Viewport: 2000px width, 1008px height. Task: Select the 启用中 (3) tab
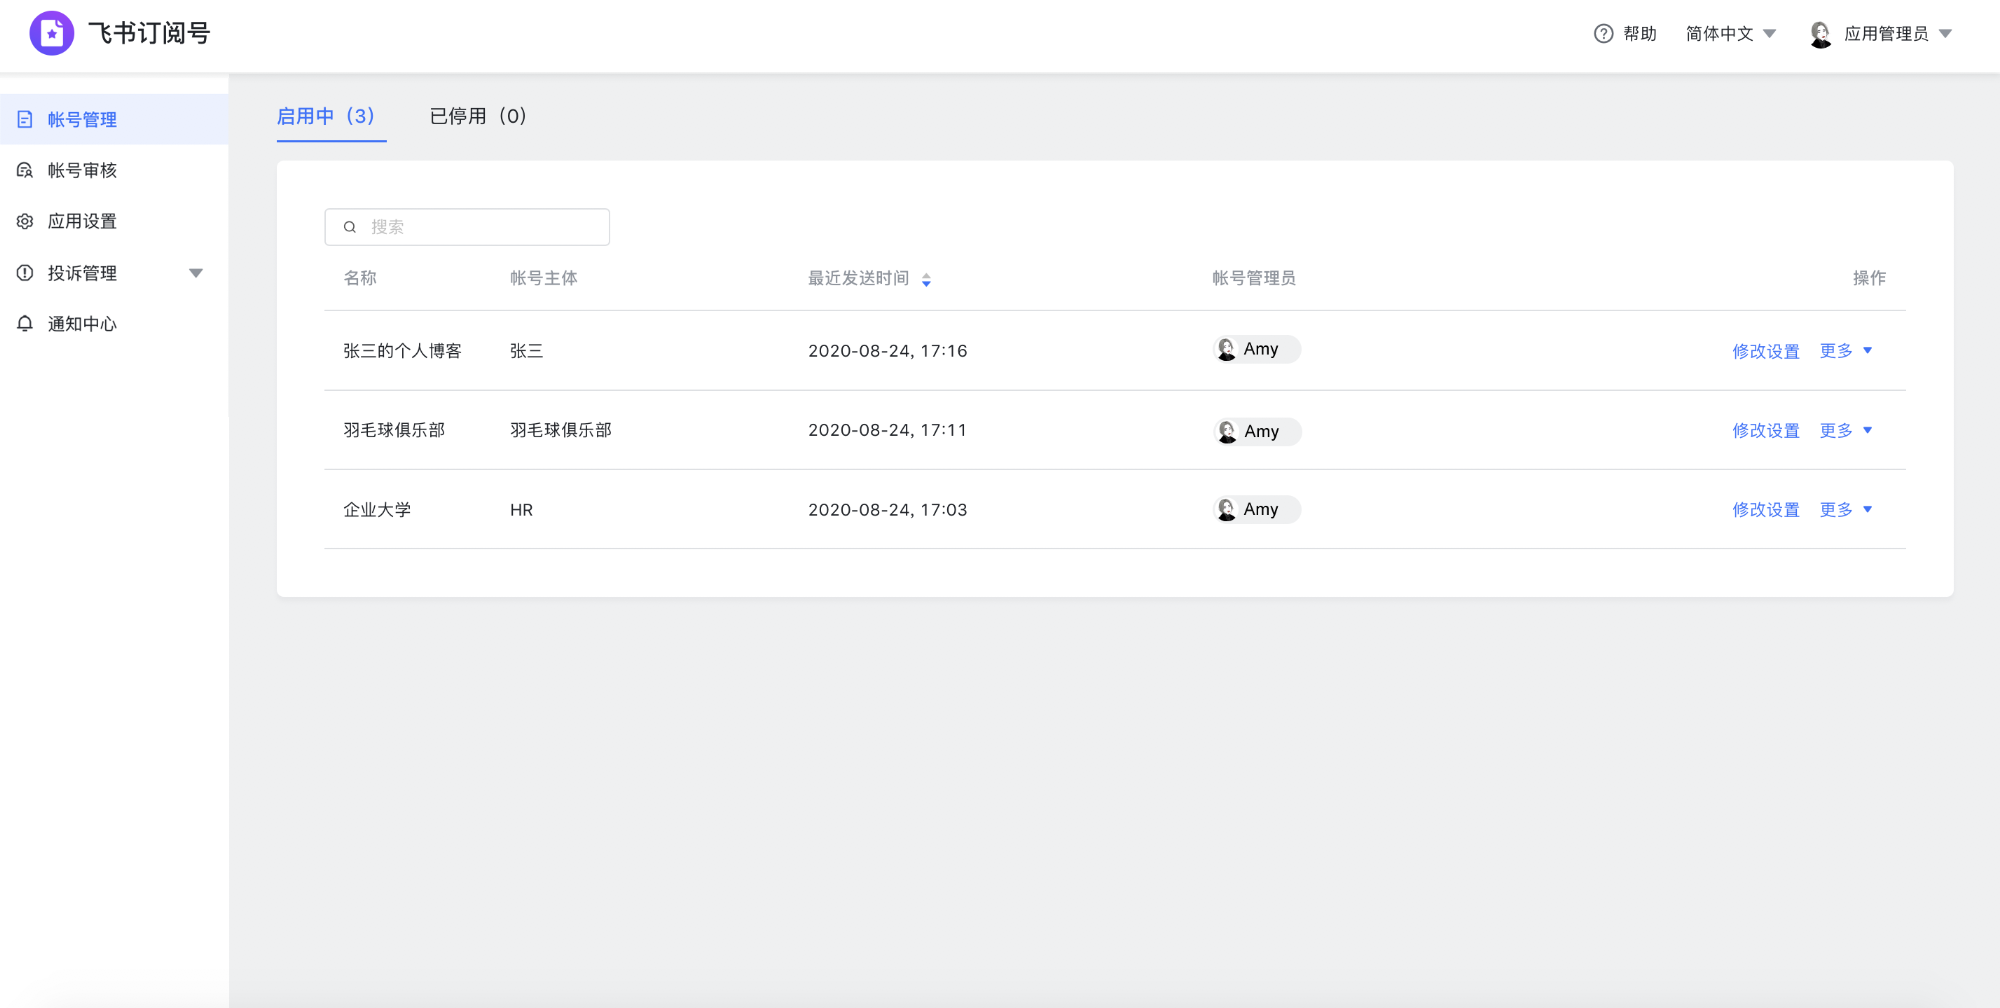point(326,116)
